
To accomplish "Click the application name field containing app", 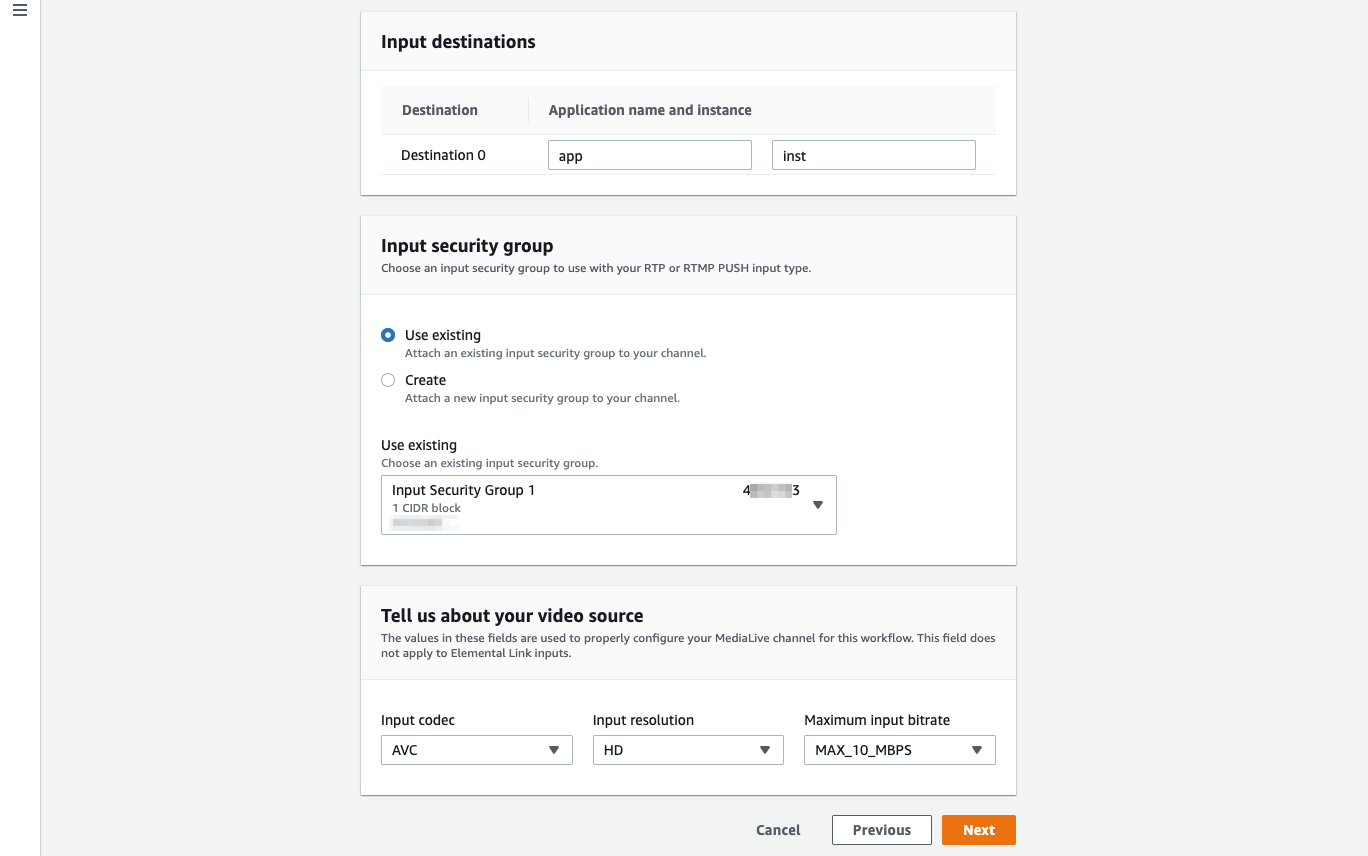I will click(649, 155).
